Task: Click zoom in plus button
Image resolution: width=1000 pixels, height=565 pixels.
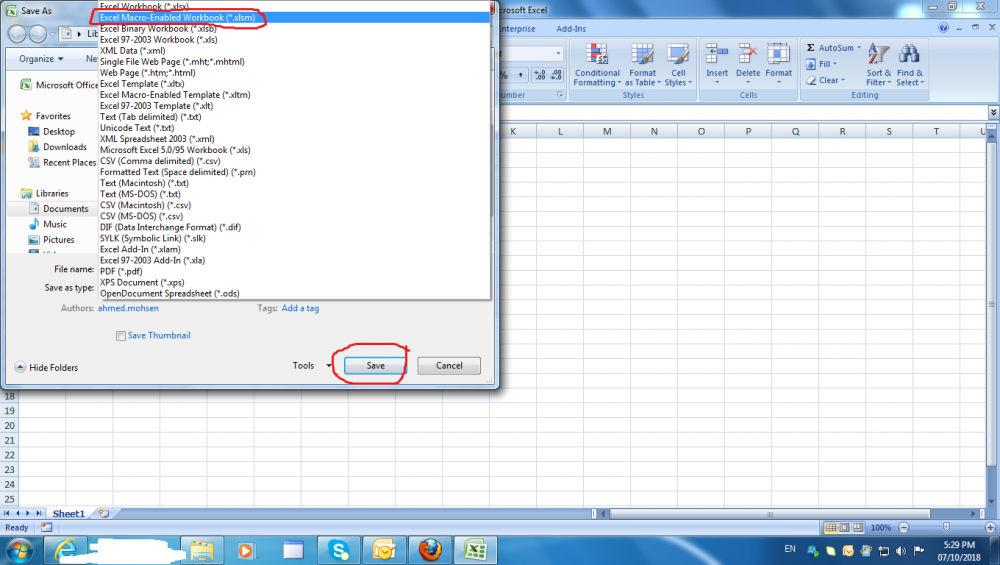Action: tap(990, 527)
